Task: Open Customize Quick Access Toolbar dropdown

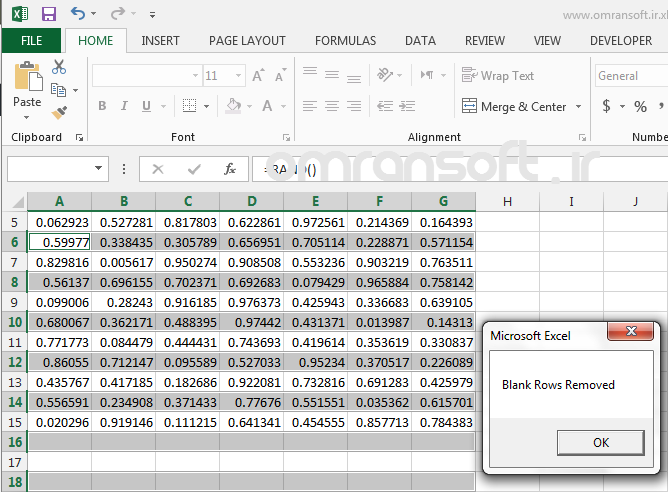Action: coord(152,15)
